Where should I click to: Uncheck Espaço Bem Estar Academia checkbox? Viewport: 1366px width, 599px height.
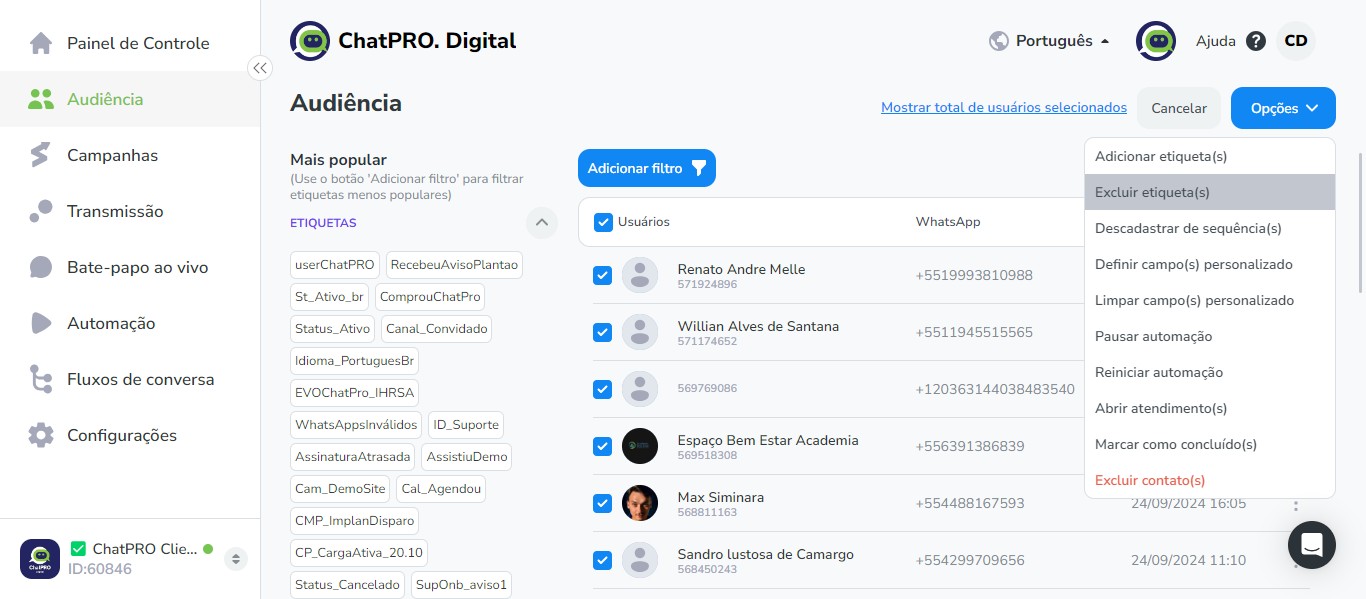click(x=602, y=446)
